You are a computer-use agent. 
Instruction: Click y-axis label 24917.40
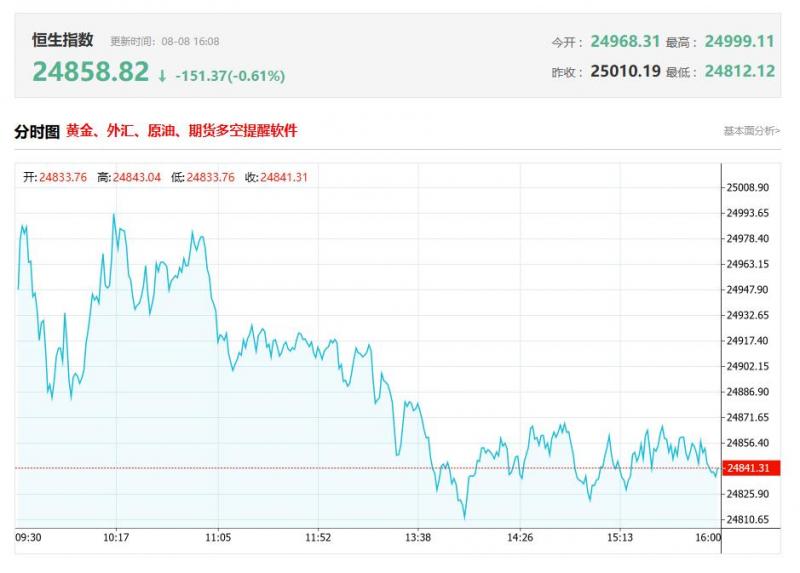pyautogui.click(x=747, y=341)
